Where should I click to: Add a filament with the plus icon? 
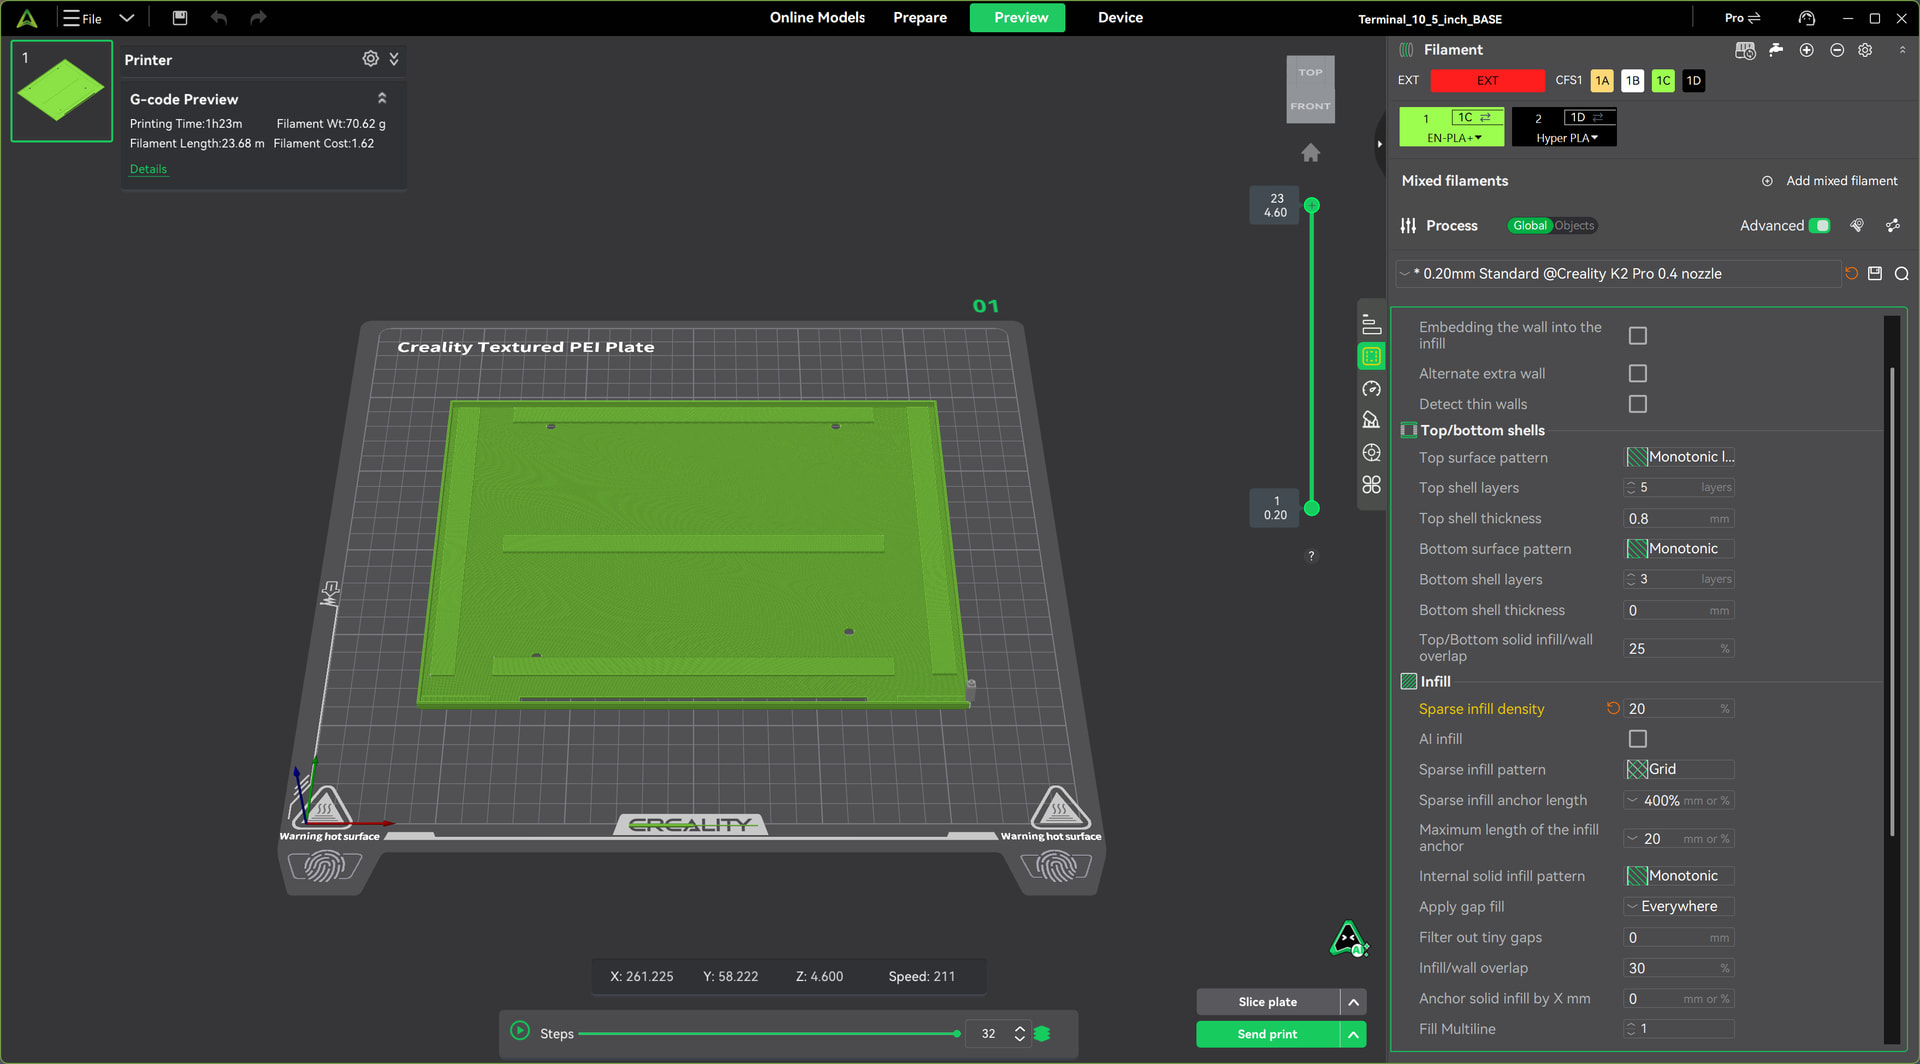[1806, 50]
